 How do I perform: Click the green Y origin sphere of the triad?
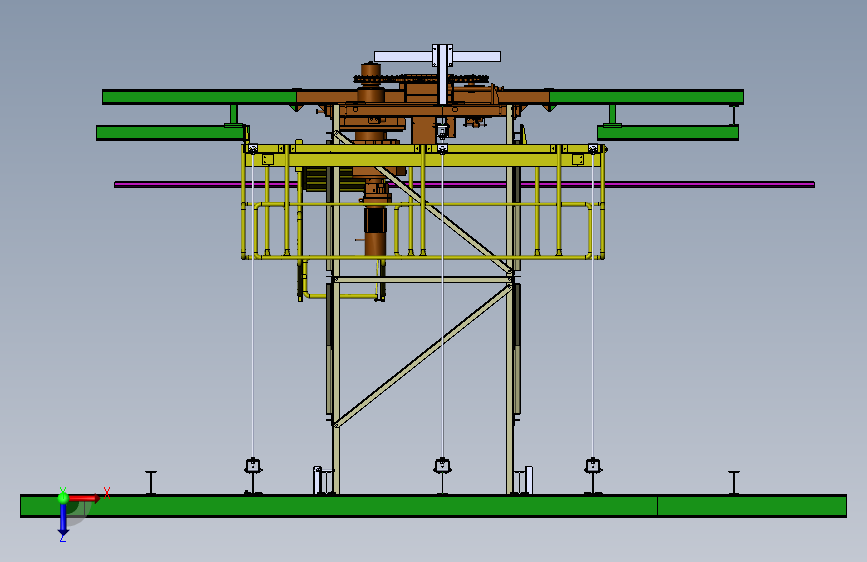click(63, 497)
